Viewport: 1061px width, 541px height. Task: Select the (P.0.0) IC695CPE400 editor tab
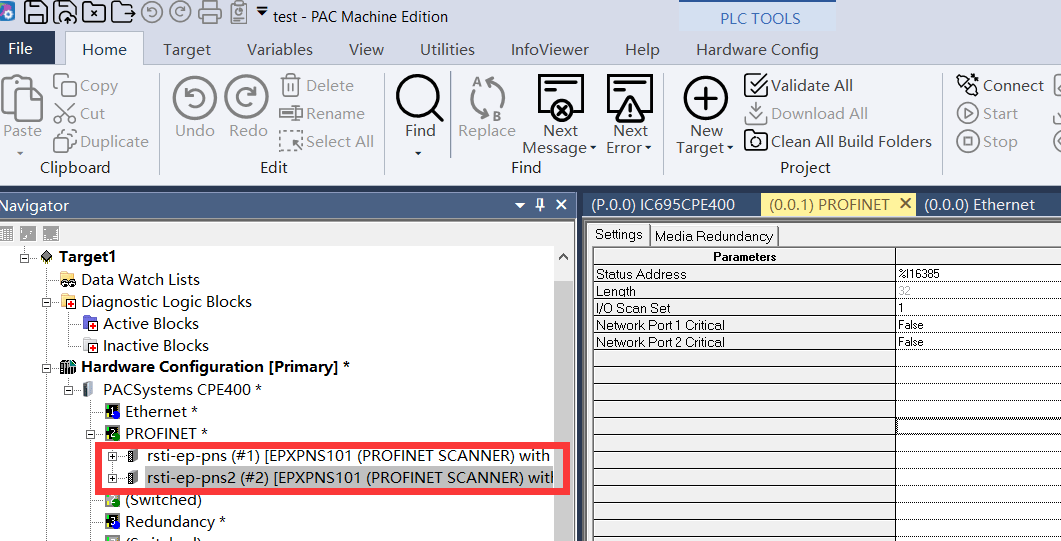663,205
